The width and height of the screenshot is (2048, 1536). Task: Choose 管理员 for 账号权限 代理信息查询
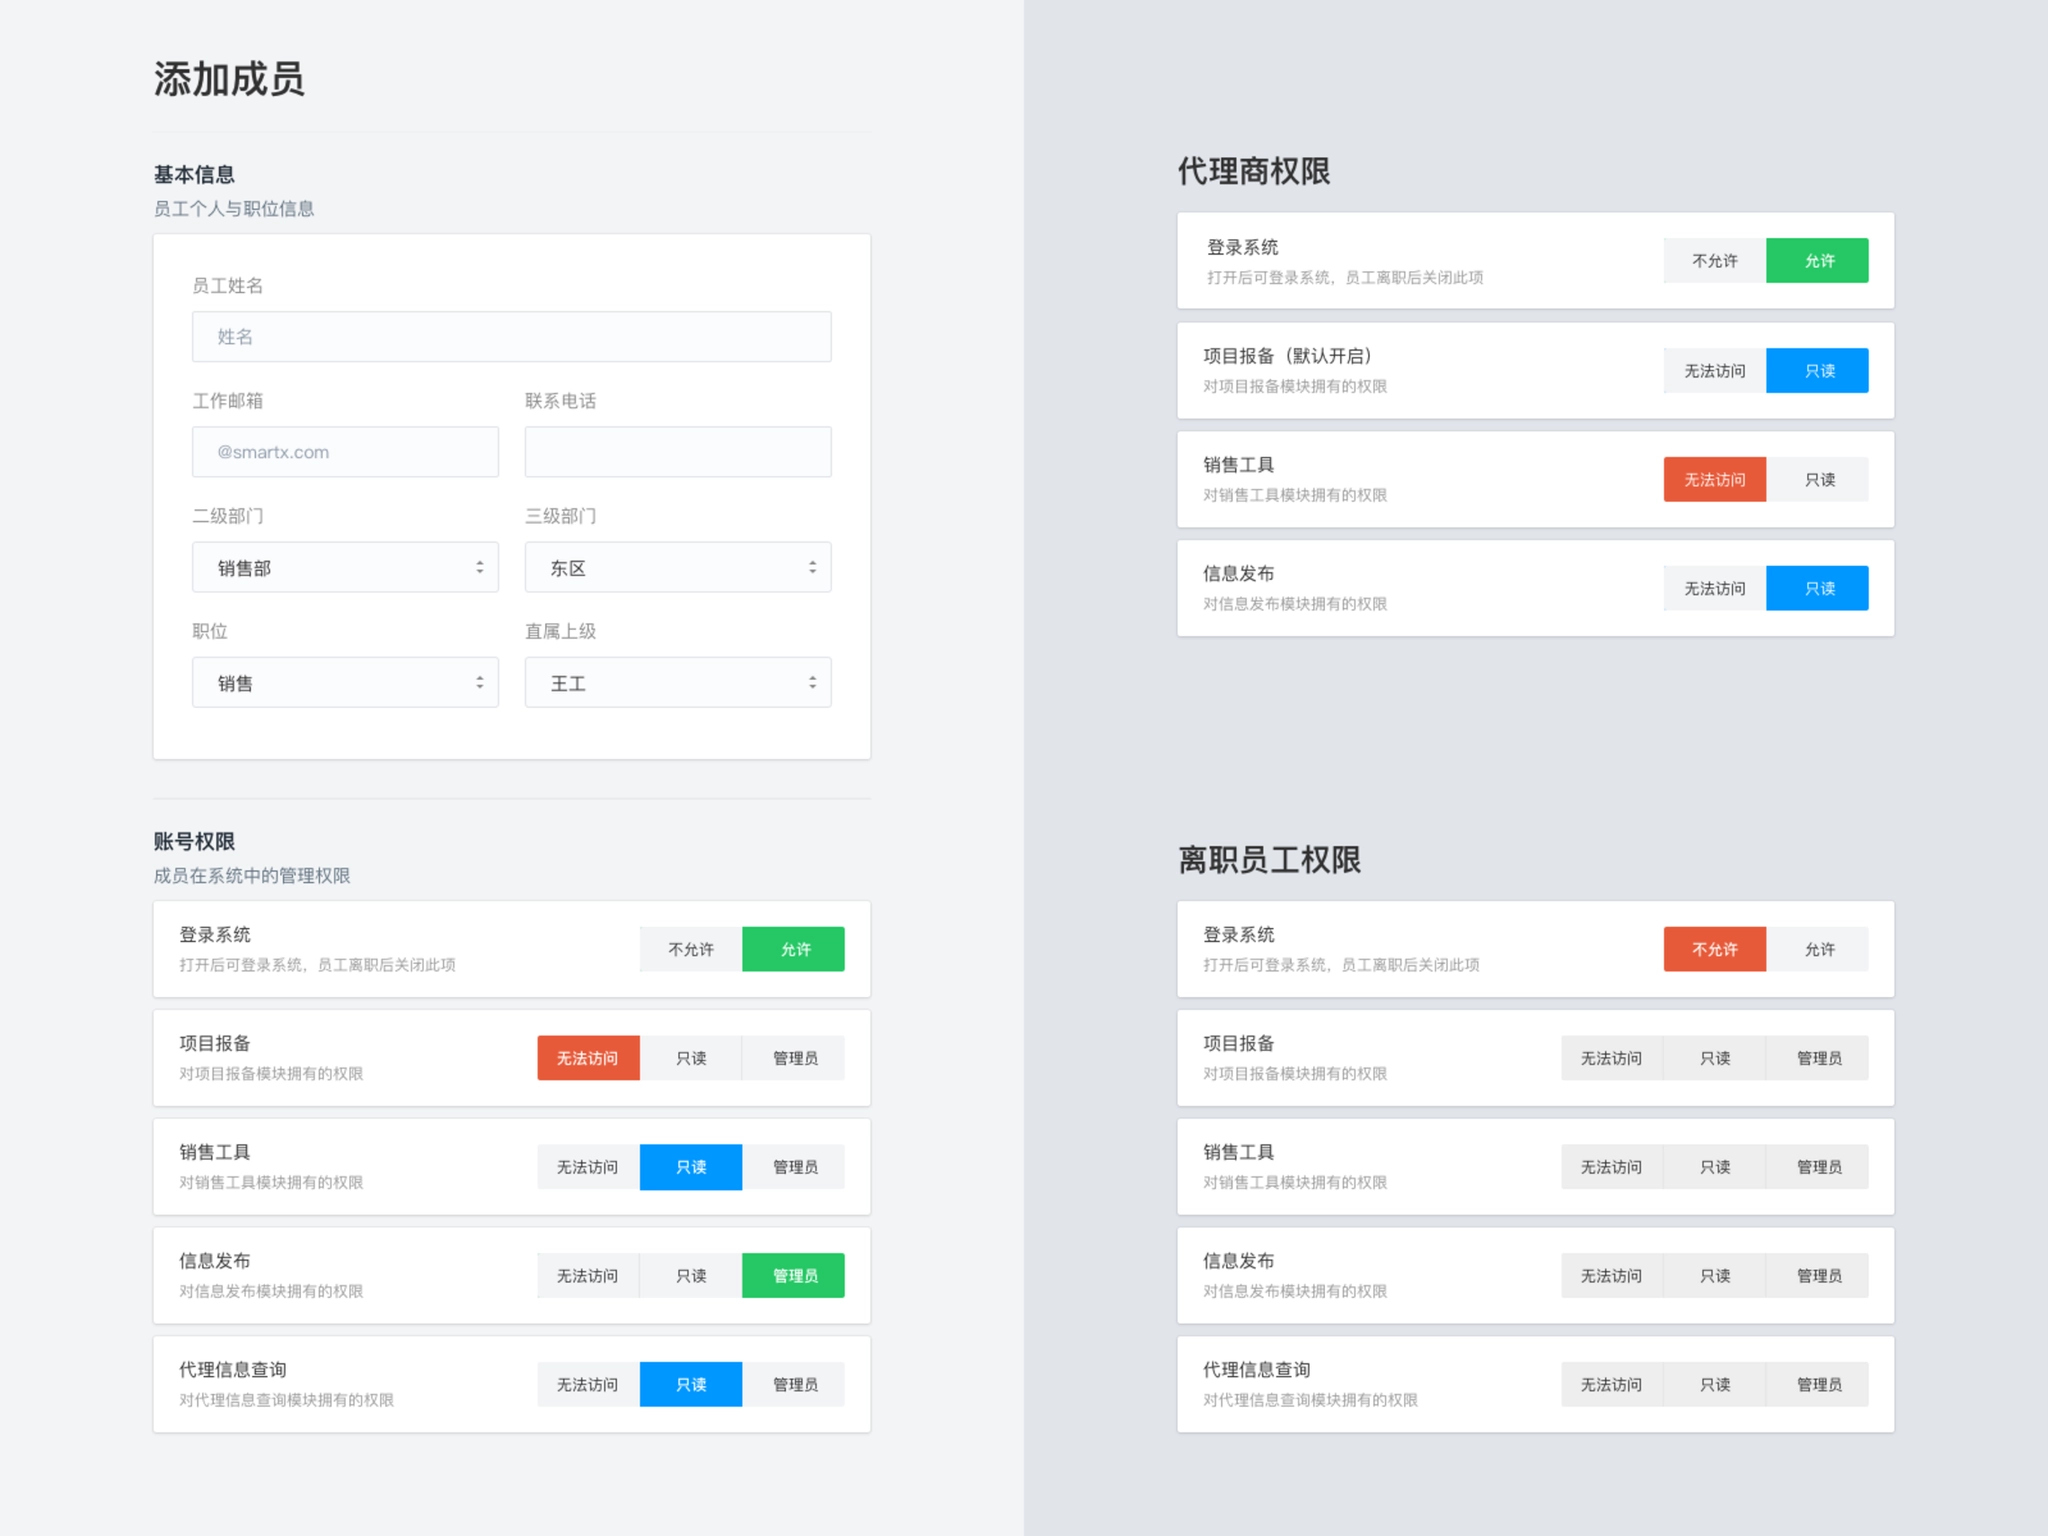[794, 1385]
